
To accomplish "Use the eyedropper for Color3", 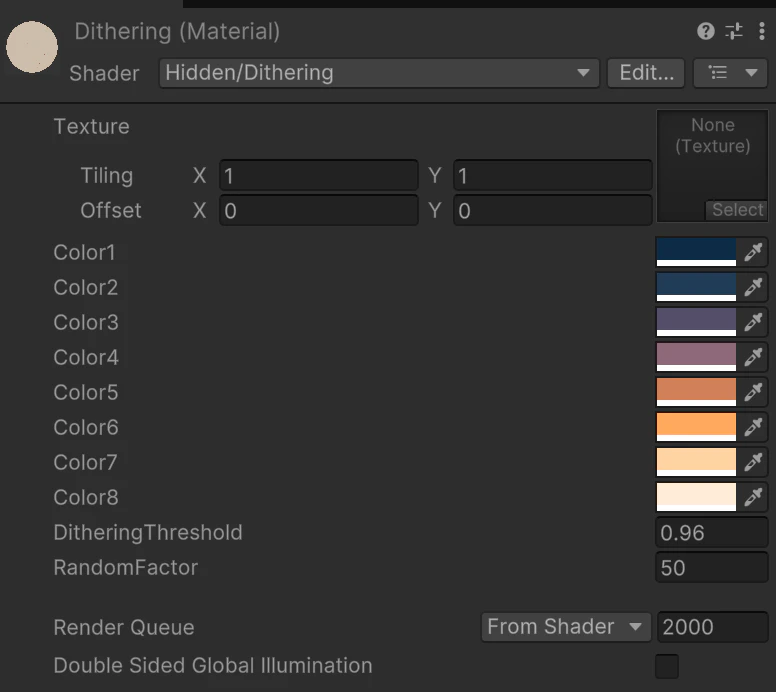I will tap(753, 322).
